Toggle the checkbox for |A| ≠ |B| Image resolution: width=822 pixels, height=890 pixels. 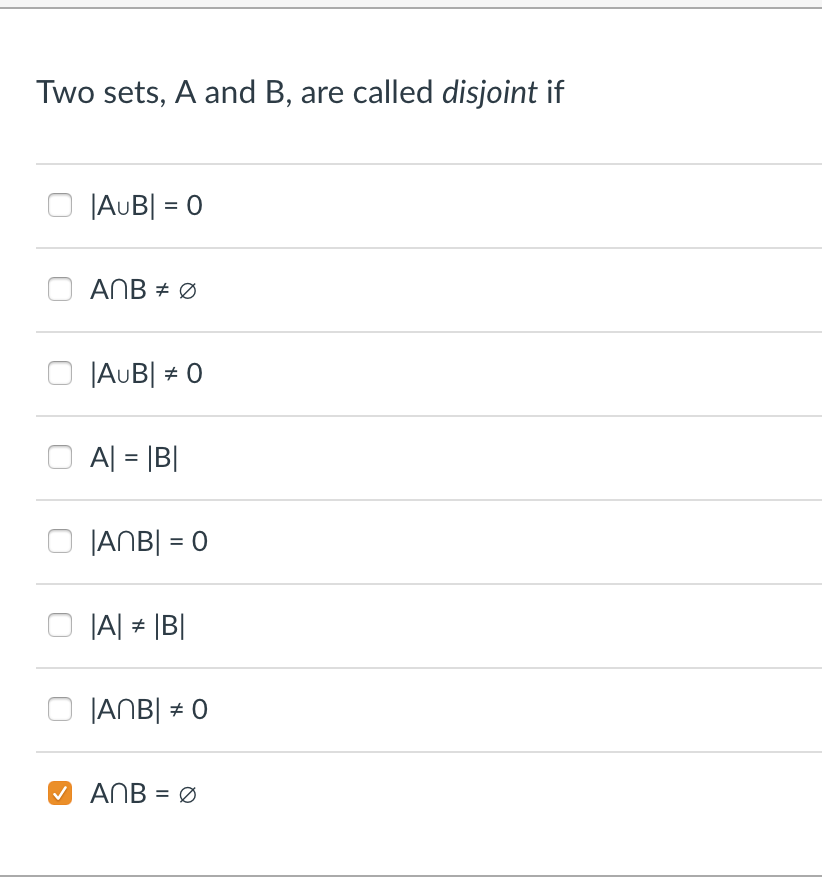tap(60, 625)
